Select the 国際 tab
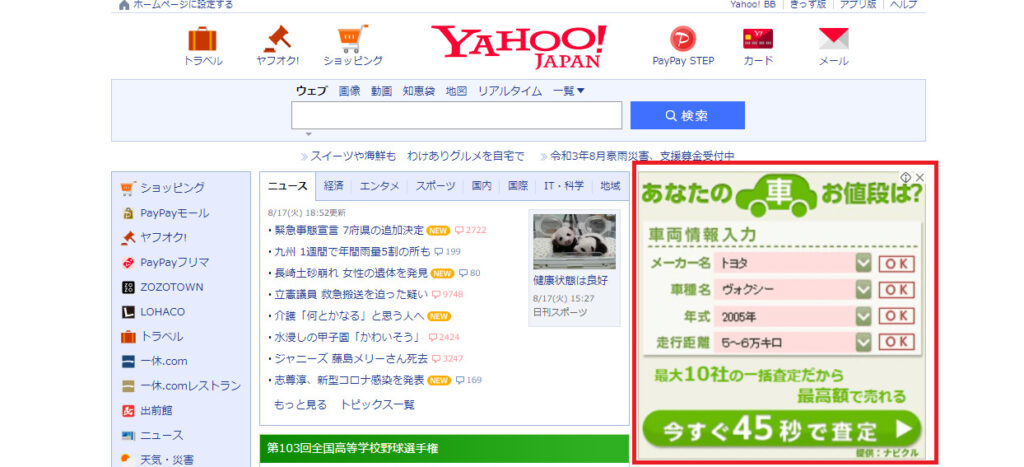 point(518,186)
